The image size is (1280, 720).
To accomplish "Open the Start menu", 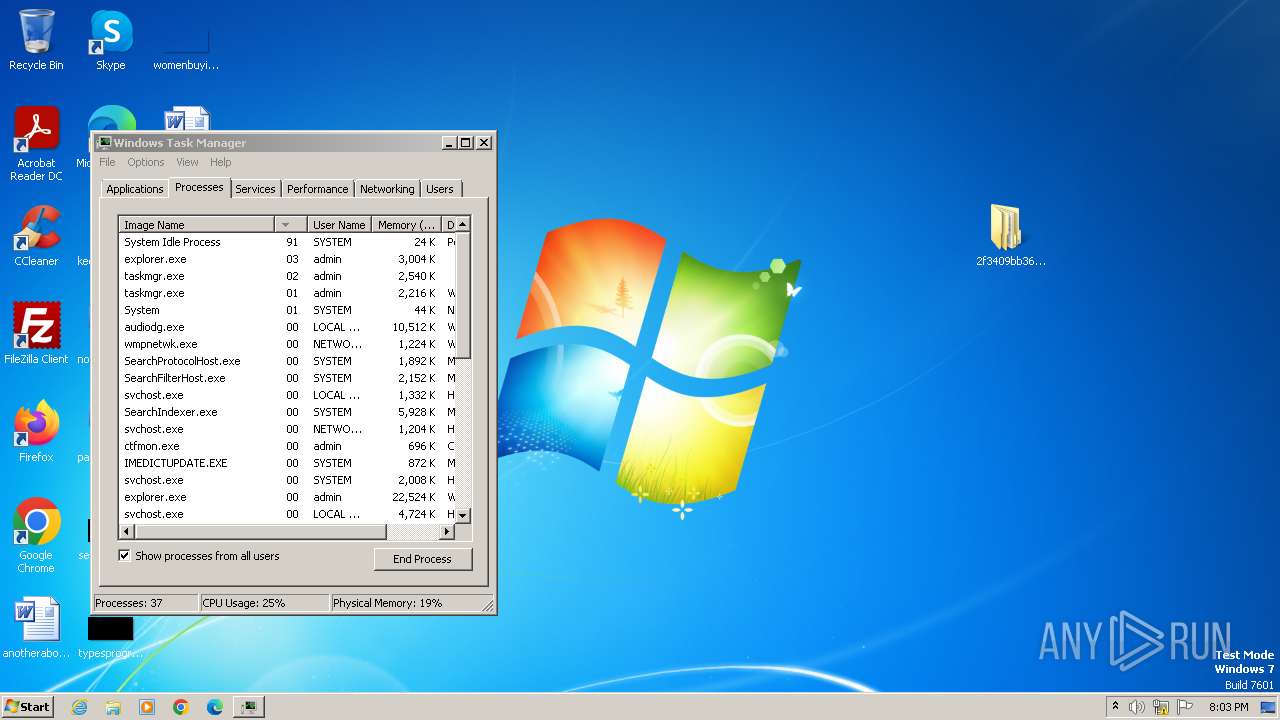I will 28,707.
